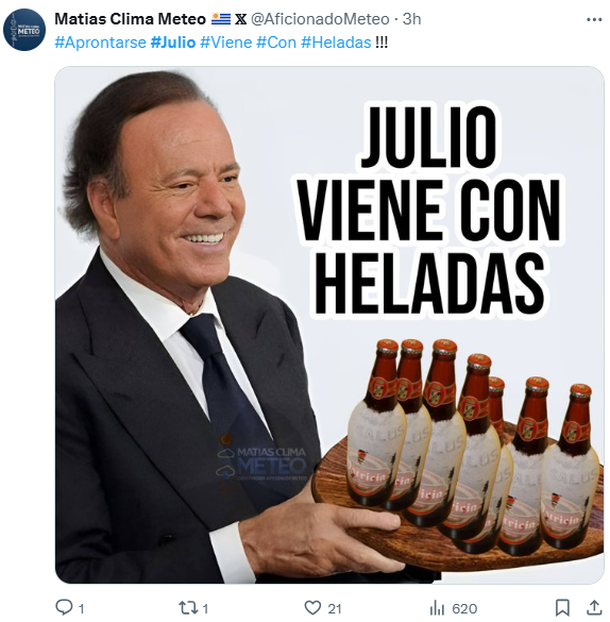This screenshot has width=610, height=622.
Task: Open the 3h timestamp permalink
Action: tap(412, 19)
